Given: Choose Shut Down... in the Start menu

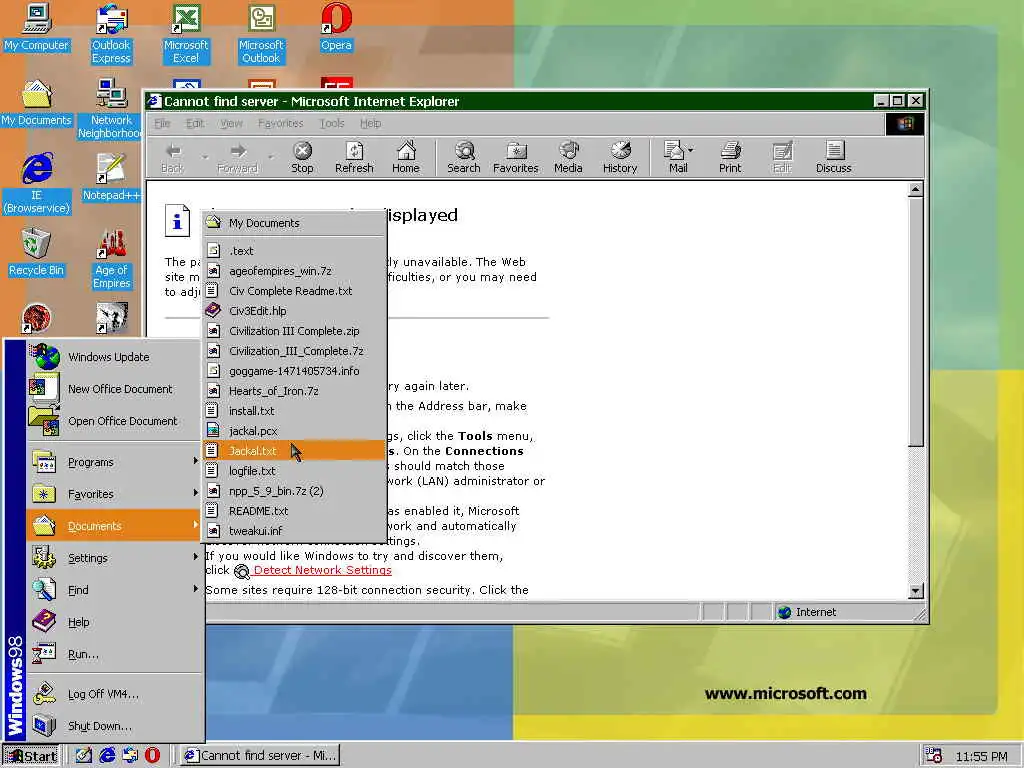Looking at the screenshot, I should 114,726.
